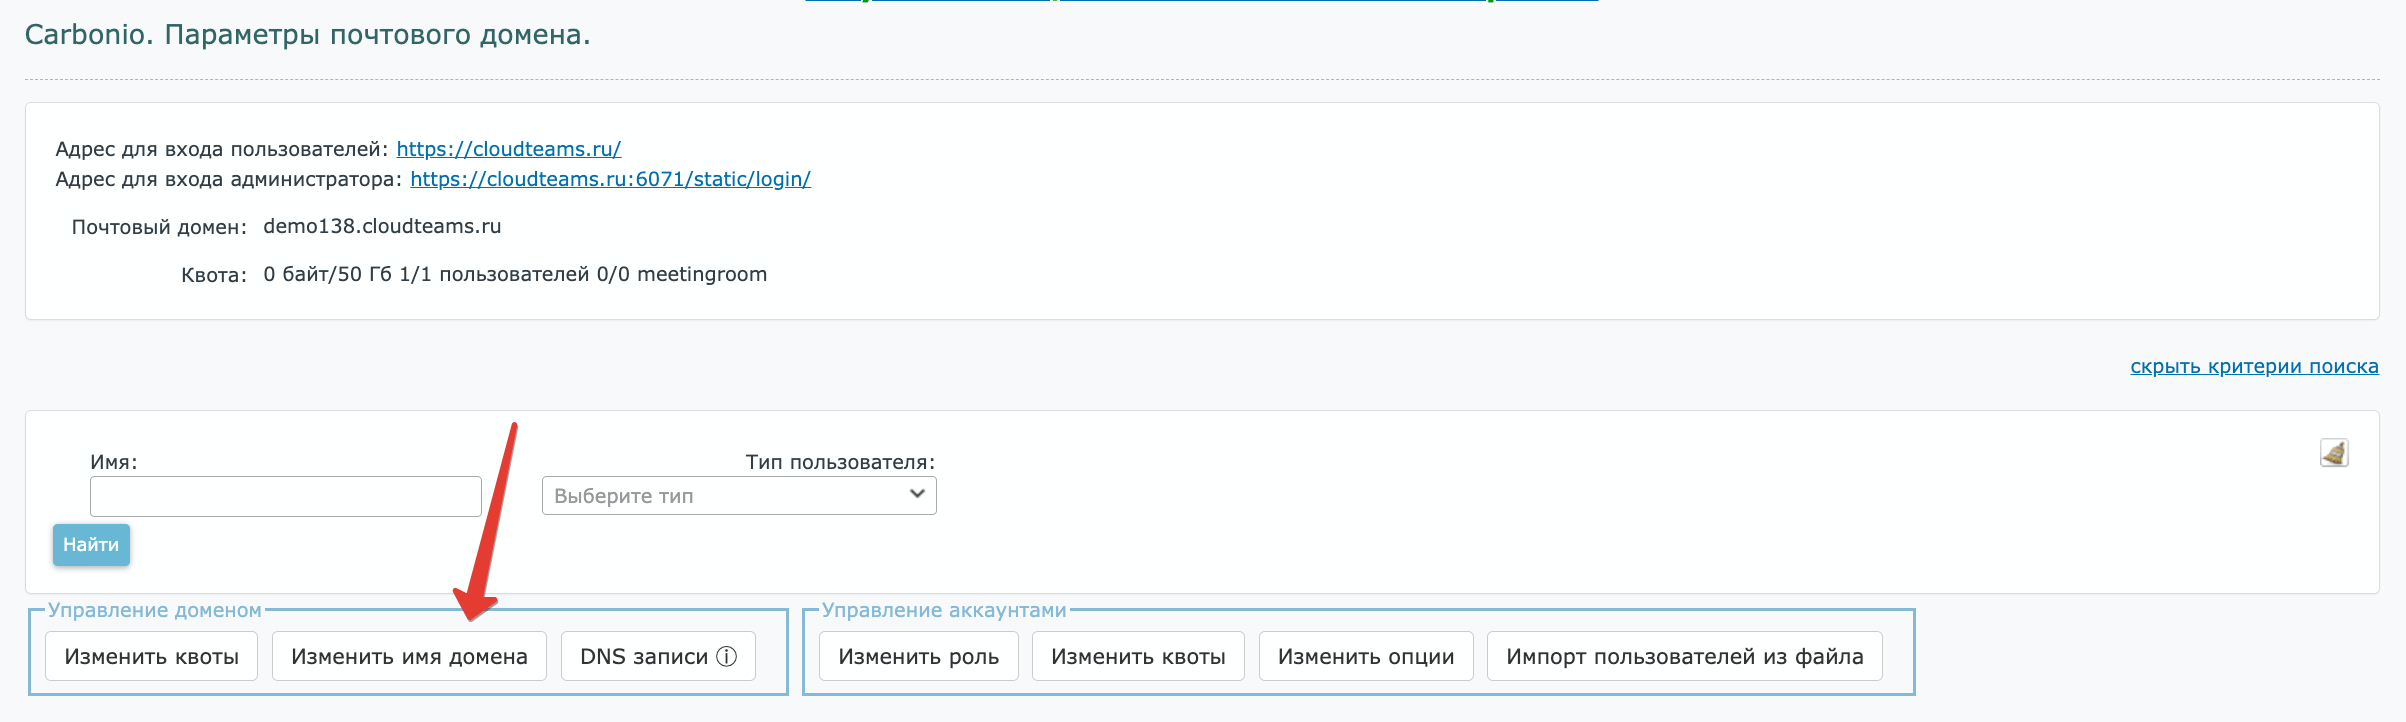
Task: Click the Carbonio page heading
Action: 307,35
